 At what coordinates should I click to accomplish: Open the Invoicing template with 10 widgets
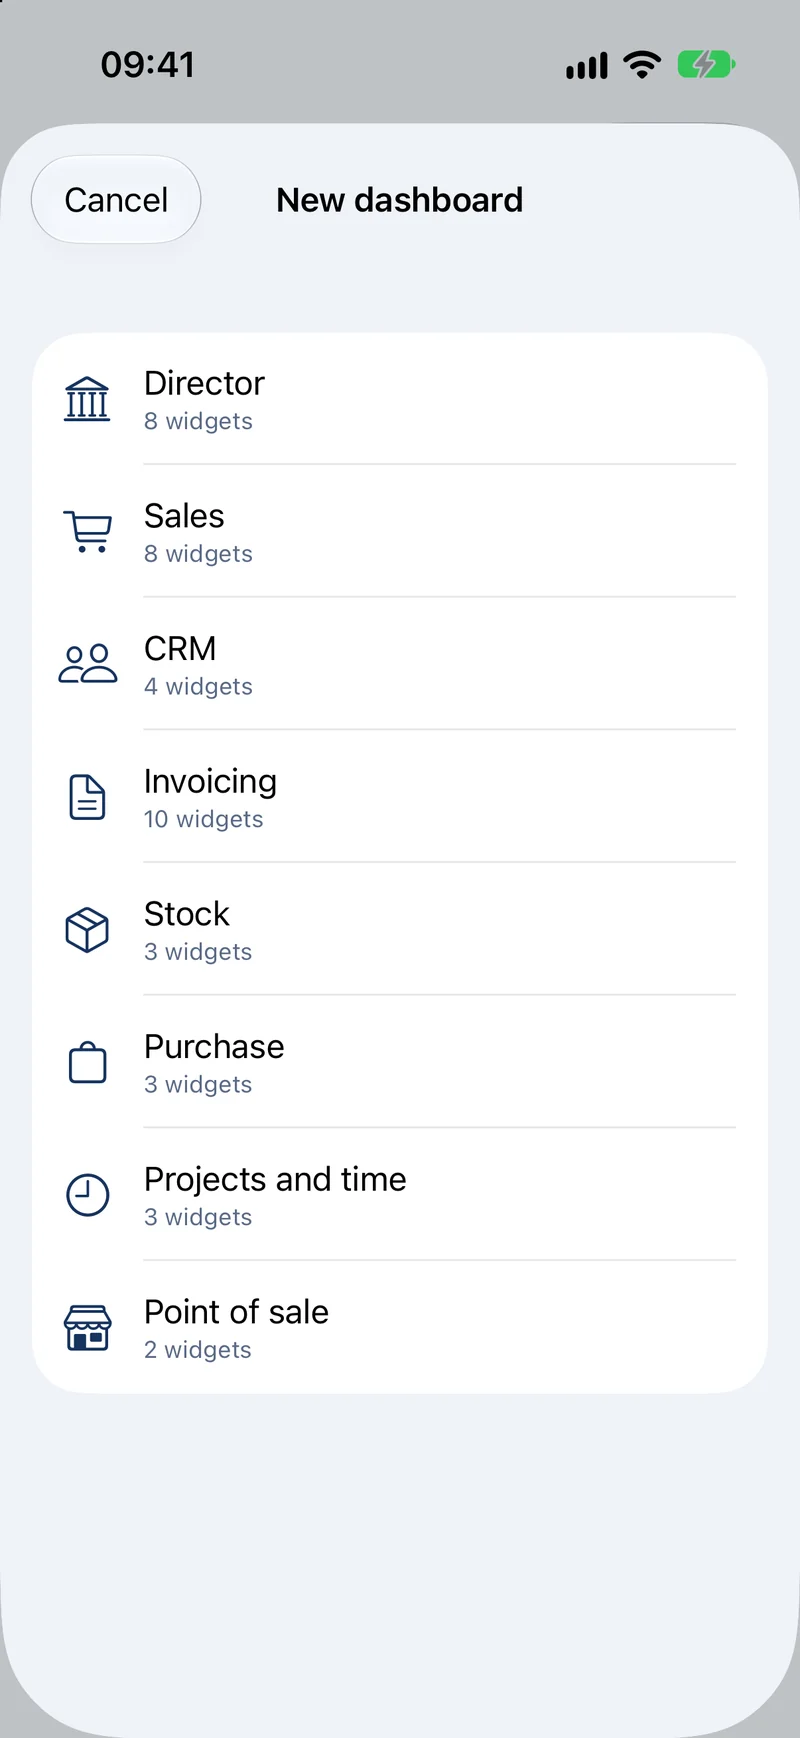[400, 797]
